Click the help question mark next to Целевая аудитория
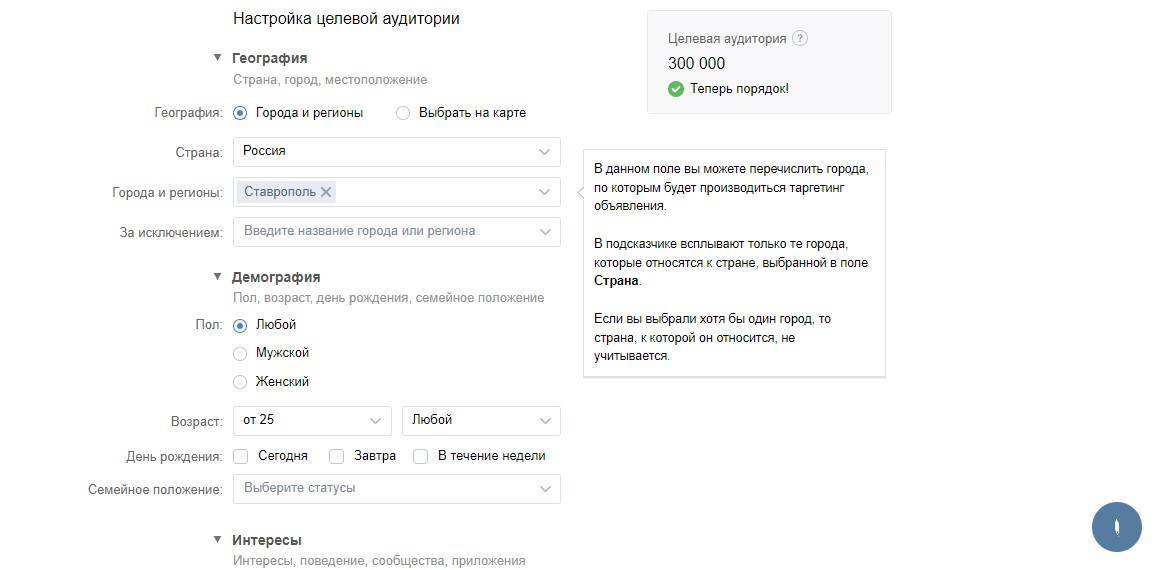 799,39
